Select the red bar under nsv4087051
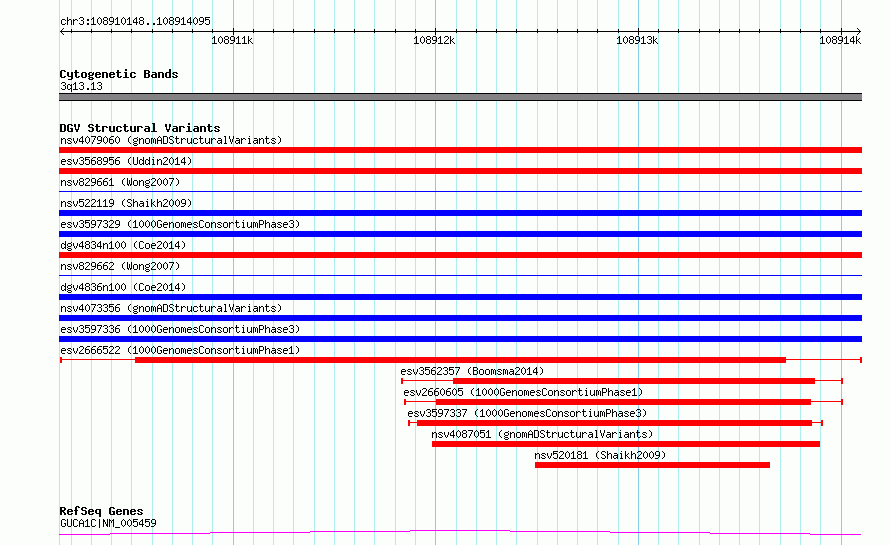Viewport: 890px width, 545px height. [x=626, y=444]
